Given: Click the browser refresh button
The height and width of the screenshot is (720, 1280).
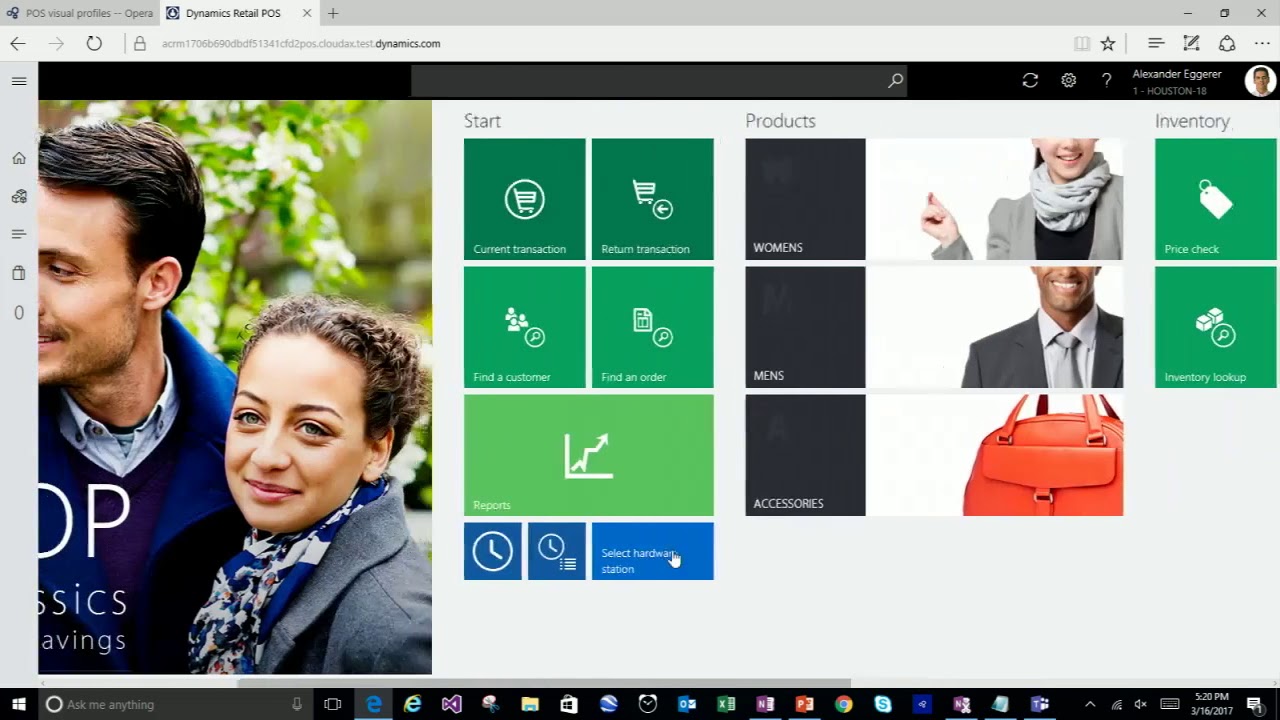Looking at the screenshot, I should click(94, 44).
